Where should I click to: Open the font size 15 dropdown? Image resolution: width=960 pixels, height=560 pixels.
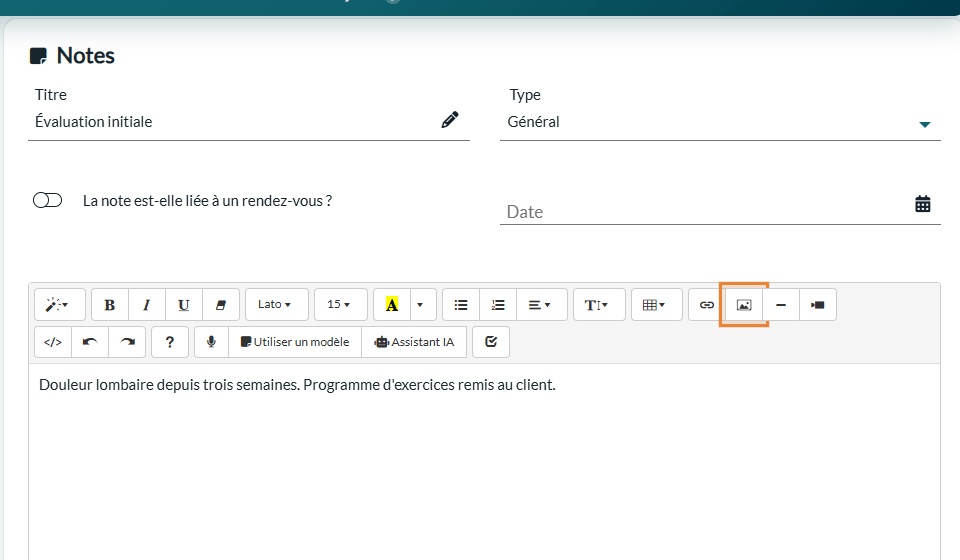[x=340, y=305]
